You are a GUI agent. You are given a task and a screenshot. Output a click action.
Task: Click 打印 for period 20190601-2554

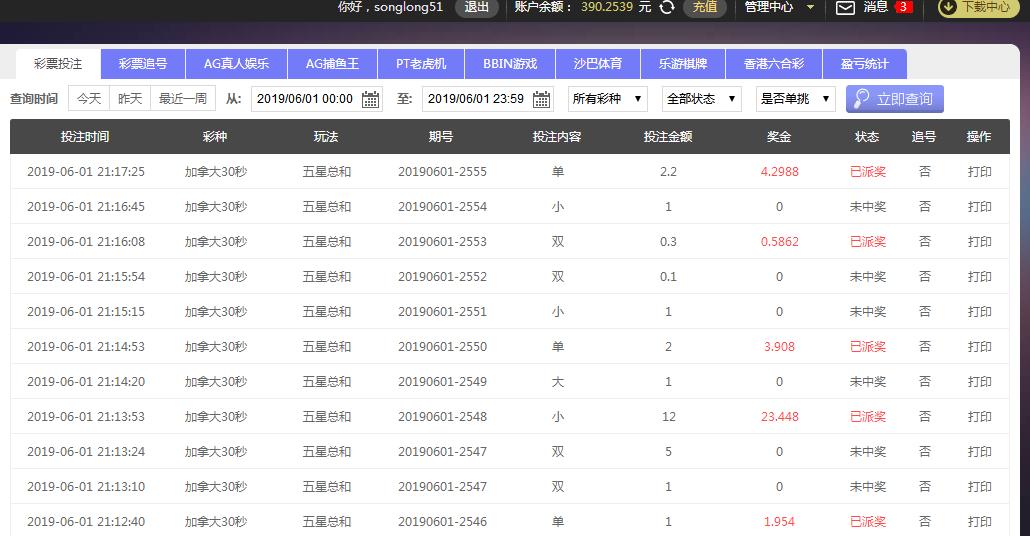[x=979, y=207]
